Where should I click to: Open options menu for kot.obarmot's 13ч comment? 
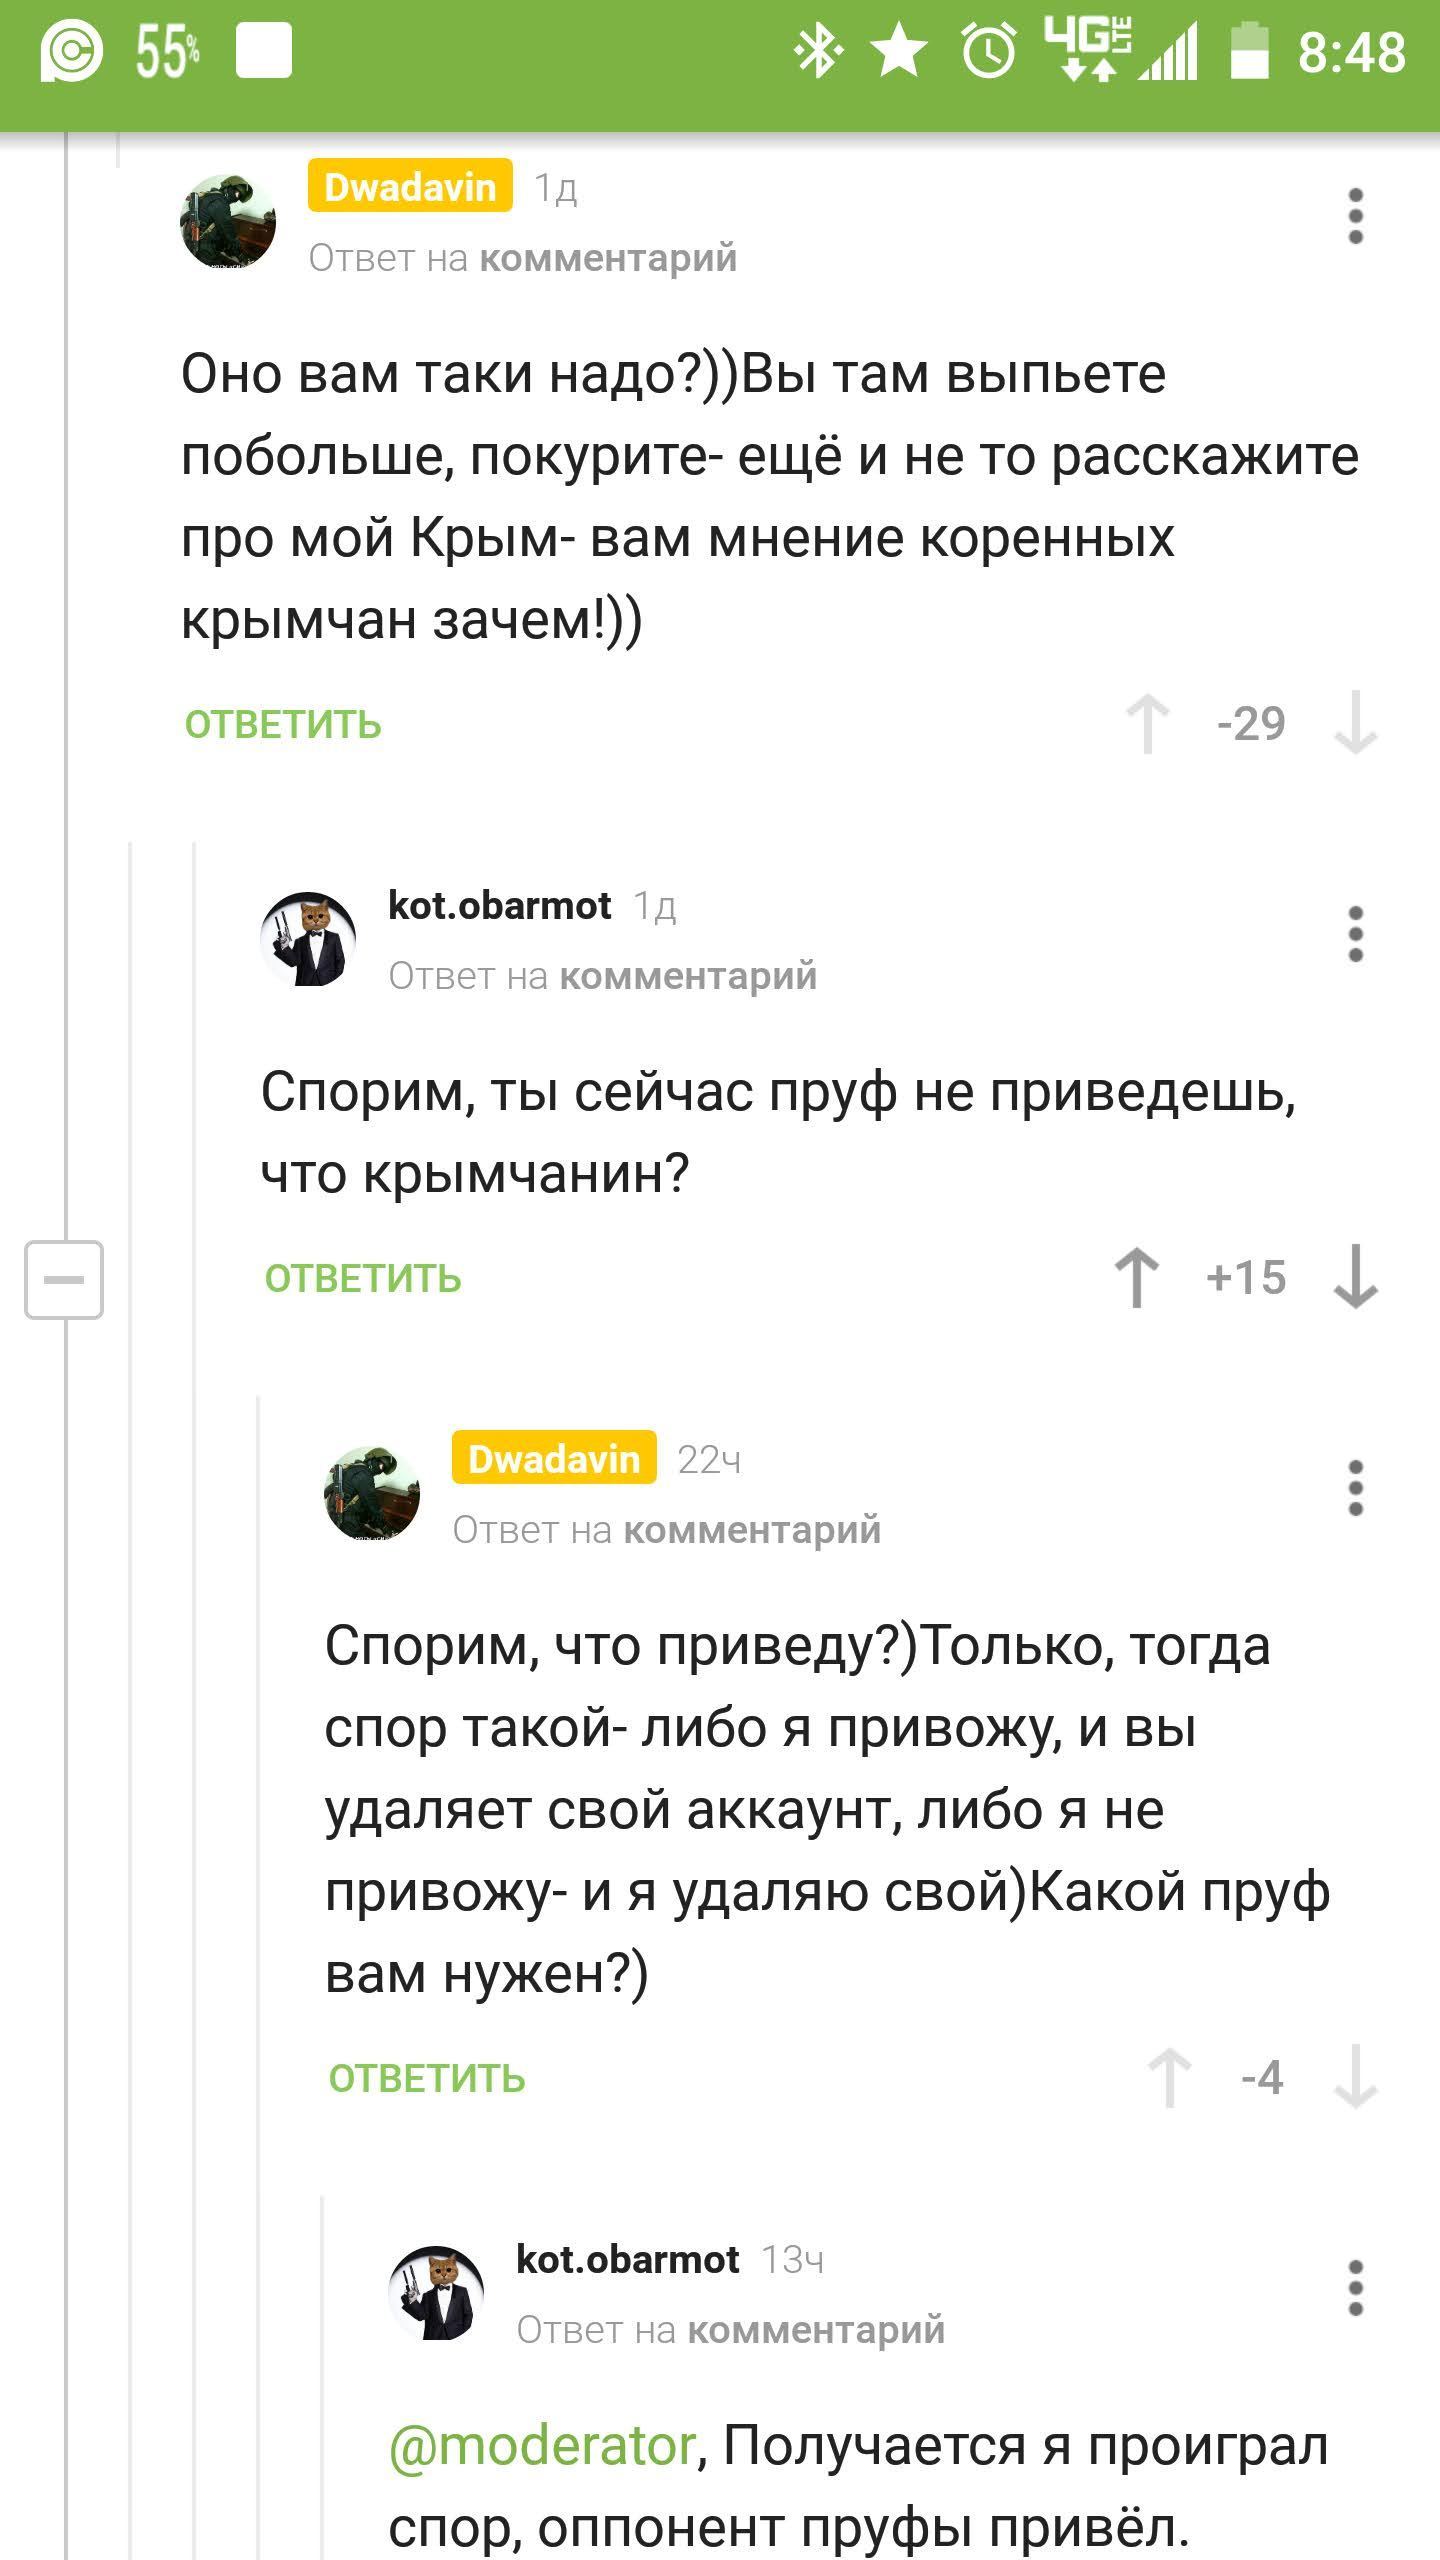pyautogui.click(x=1355, y=2288)
